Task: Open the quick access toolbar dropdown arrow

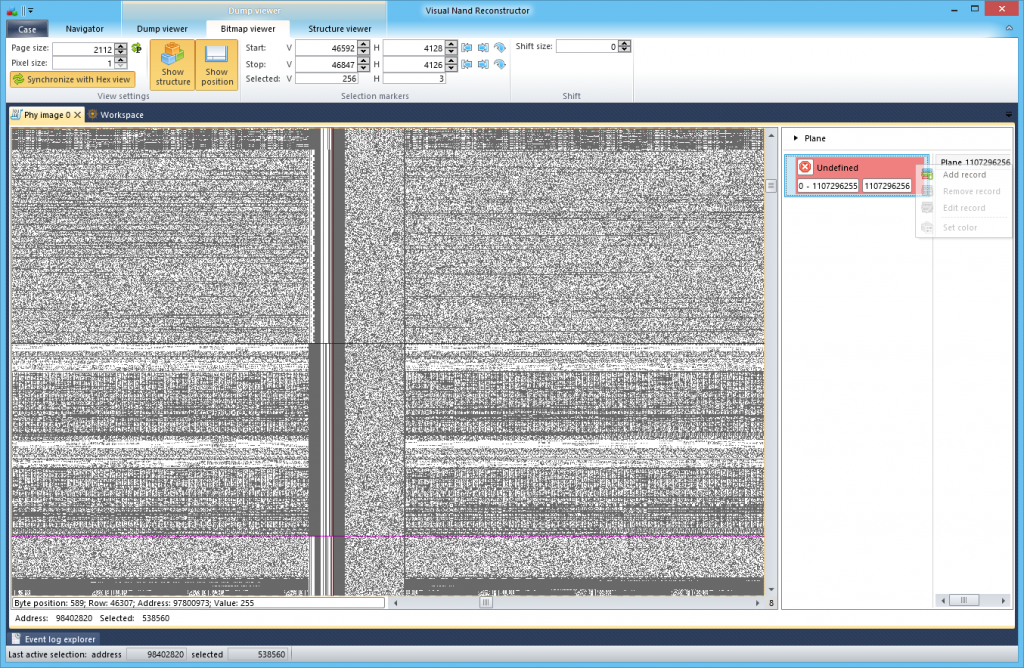Action: (x=31, y=10)
